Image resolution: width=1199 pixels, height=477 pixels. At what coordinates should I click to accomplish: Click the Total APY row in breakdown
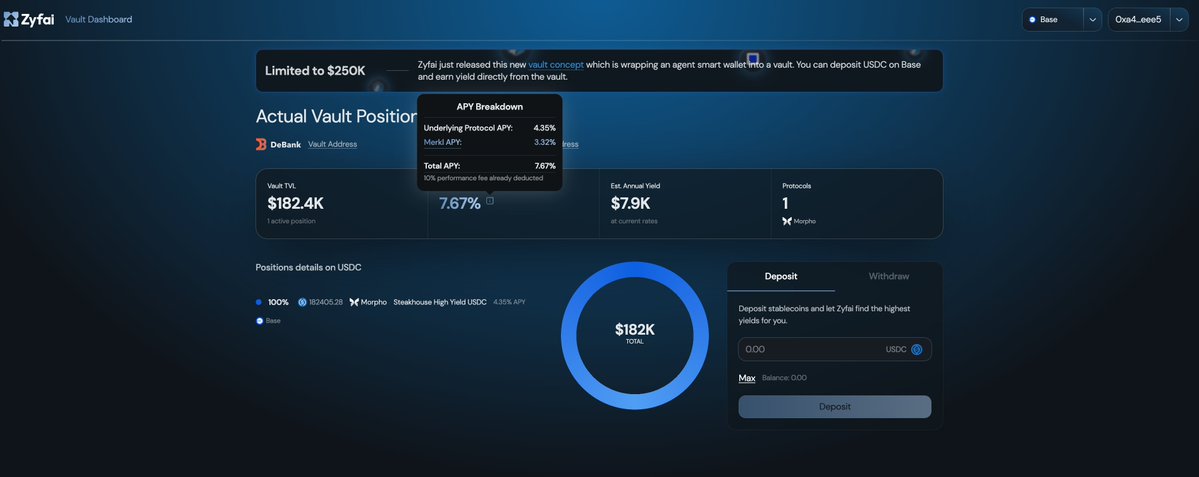coord(489,165)
